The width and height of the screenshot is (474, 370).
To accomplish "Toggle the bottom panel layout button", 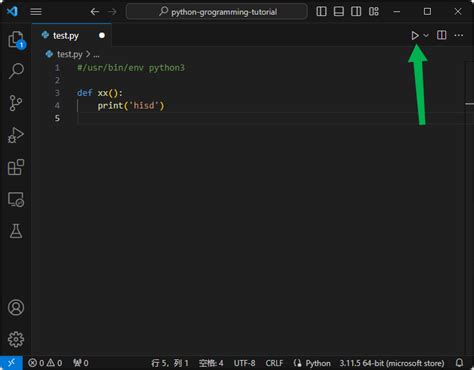I will pyautogui.click(x=339, y=12).
